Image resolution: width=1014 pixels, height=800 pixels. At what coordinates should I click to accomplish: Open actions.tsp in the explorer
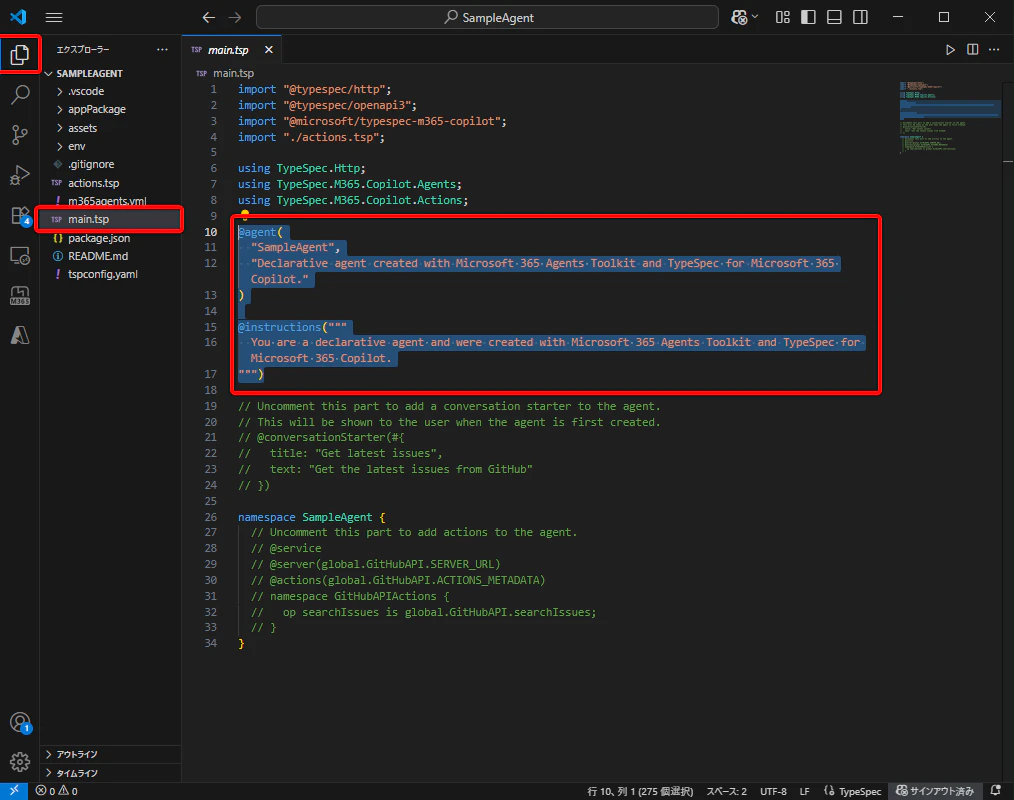pyautogui.click(x=111, y=183)
